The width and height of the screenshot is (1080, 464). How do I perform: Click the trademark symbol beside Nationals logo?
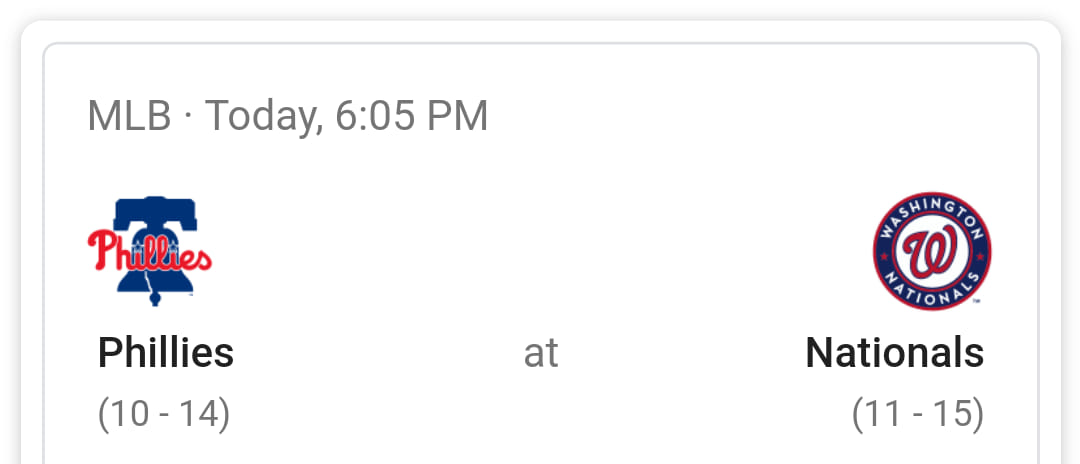click(x=977, y=302)
